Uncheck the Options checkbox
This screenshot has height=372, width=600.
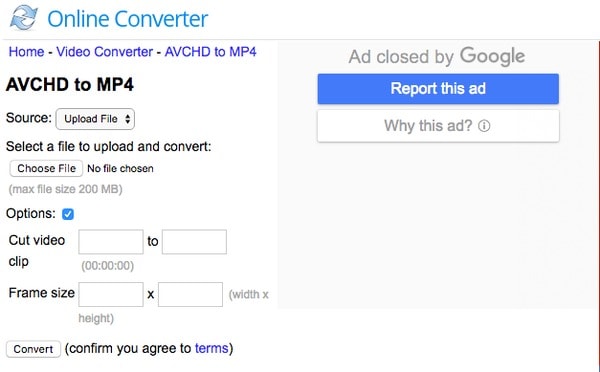coord(68,214)
